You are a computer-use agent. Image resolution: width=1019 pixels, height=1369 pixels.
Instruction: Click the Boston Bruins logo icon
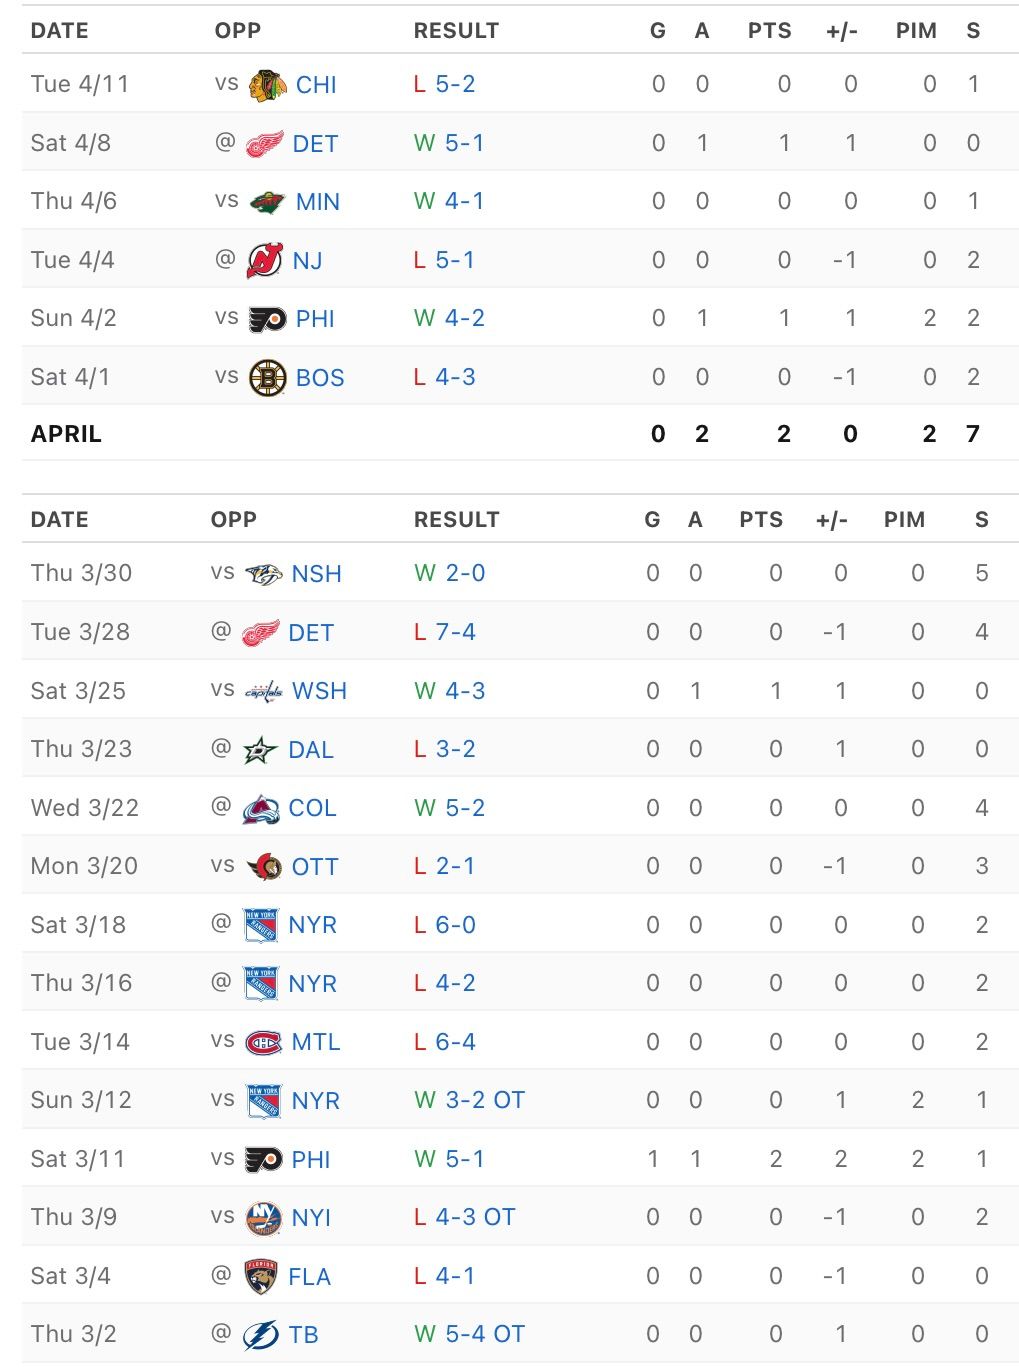[x=267, y=378]
